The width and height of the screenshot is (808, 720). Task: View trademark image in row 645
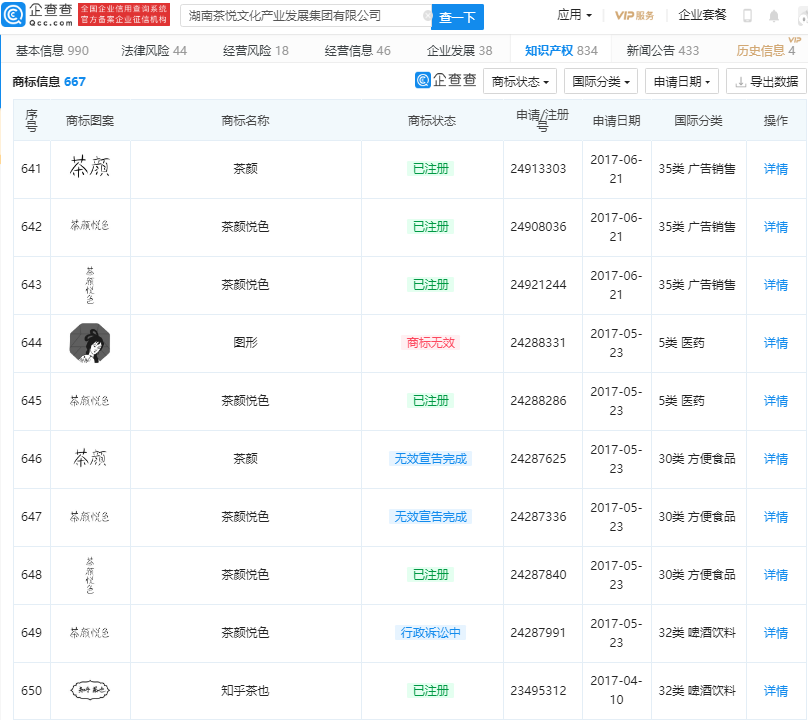click(90, 400)
